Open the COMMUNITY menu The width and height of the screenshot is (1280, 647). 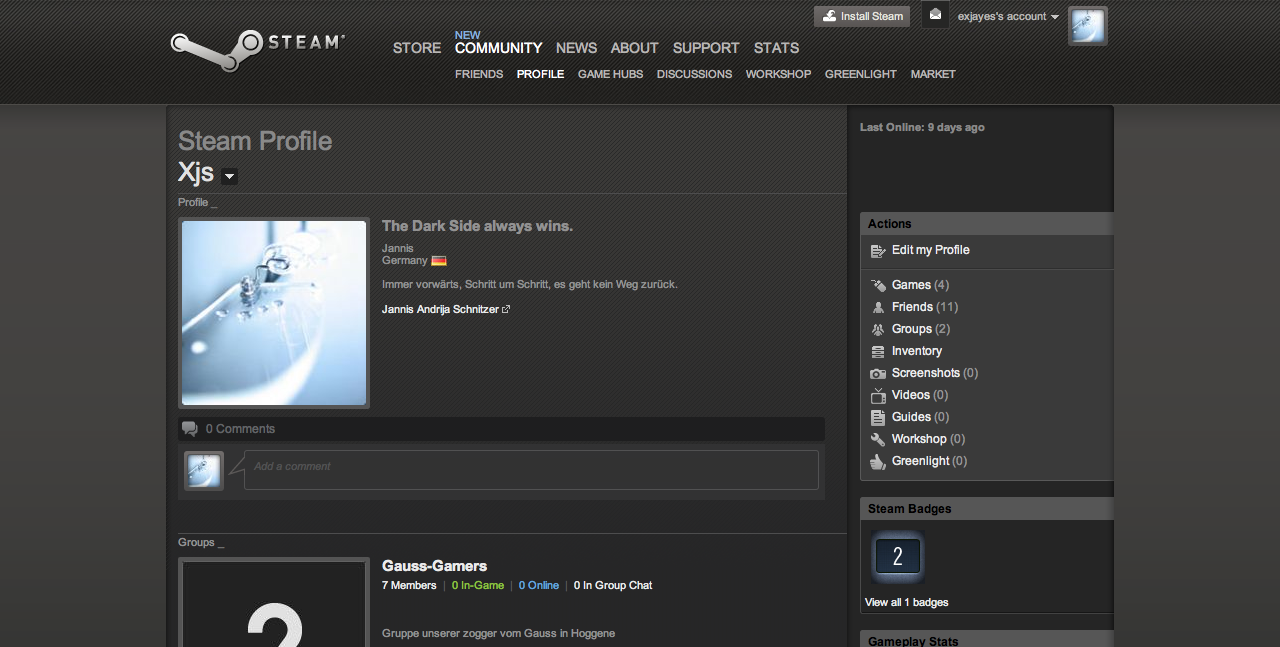pos(498,48)
